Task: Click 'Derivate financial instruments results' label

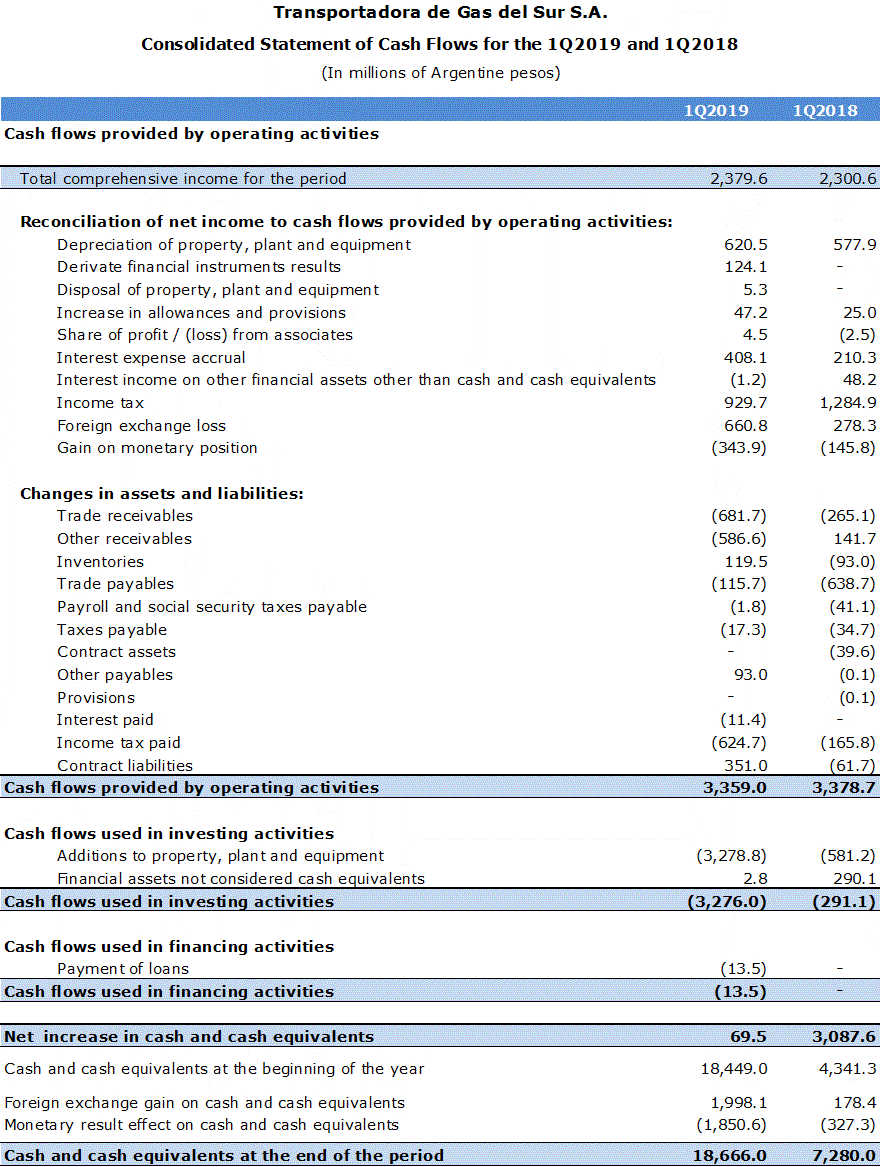Action: 199,266
